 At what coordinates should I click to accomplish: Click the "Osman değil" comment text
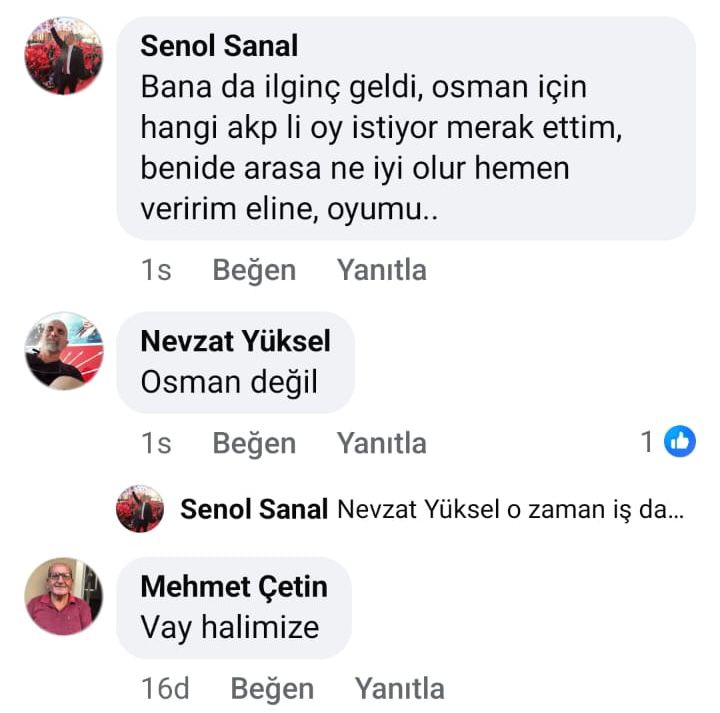(229, 382)
